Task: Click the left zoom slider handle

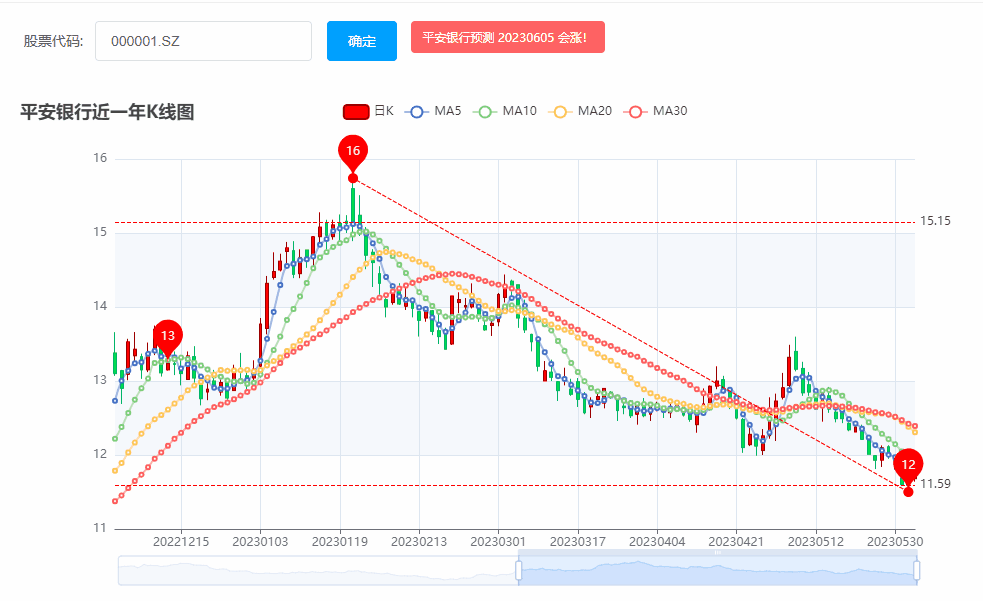Action: [518, 571]
